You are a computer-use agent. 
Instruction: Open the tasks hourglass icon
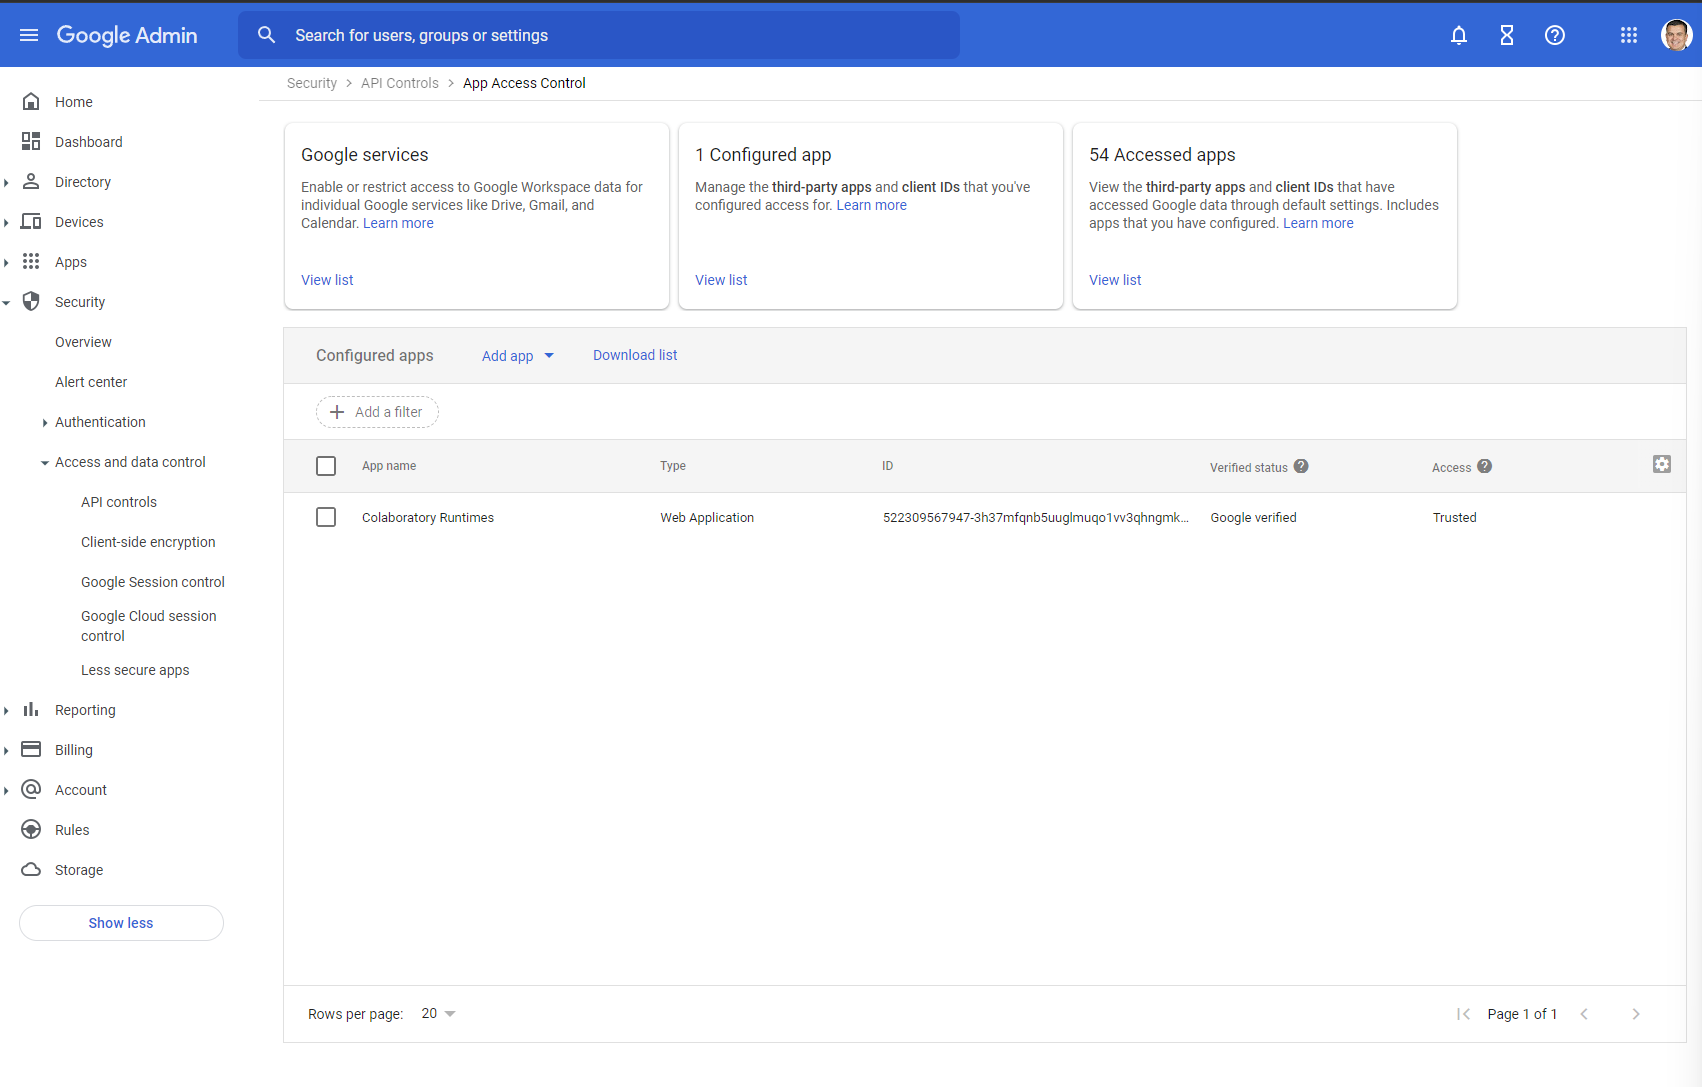1507,35
